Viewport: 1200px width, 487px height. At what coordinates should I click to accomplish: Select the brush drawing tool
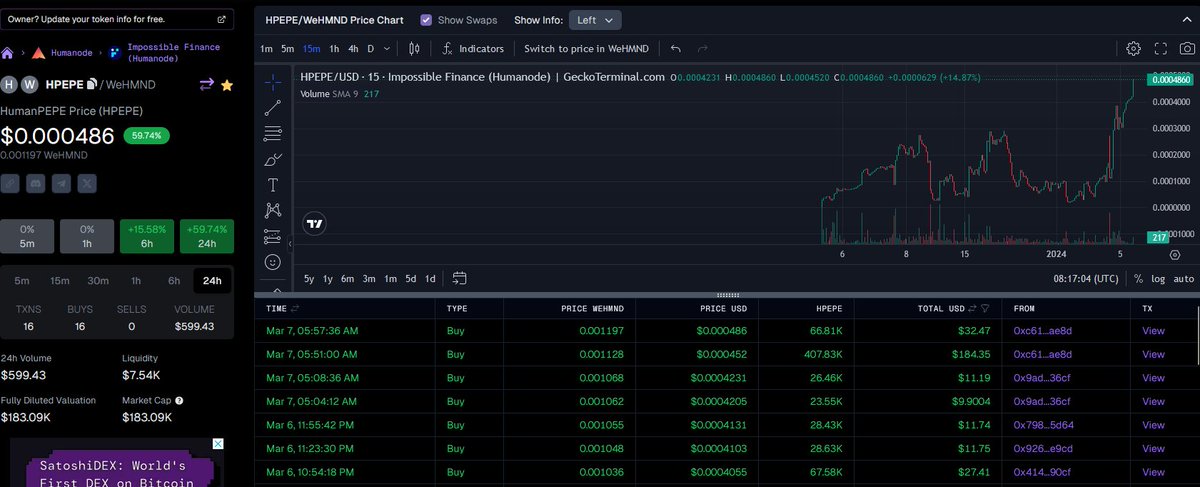point(272,160)
